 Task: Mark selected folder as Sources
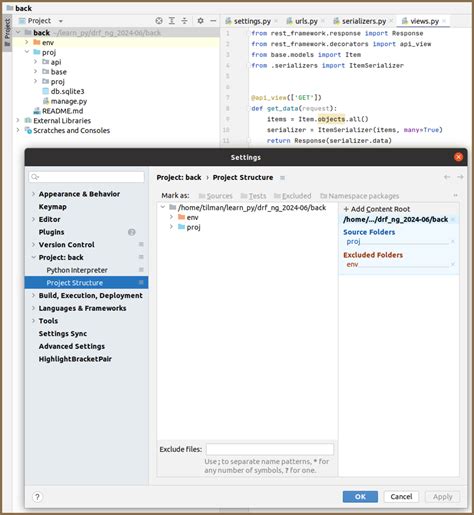215,196
